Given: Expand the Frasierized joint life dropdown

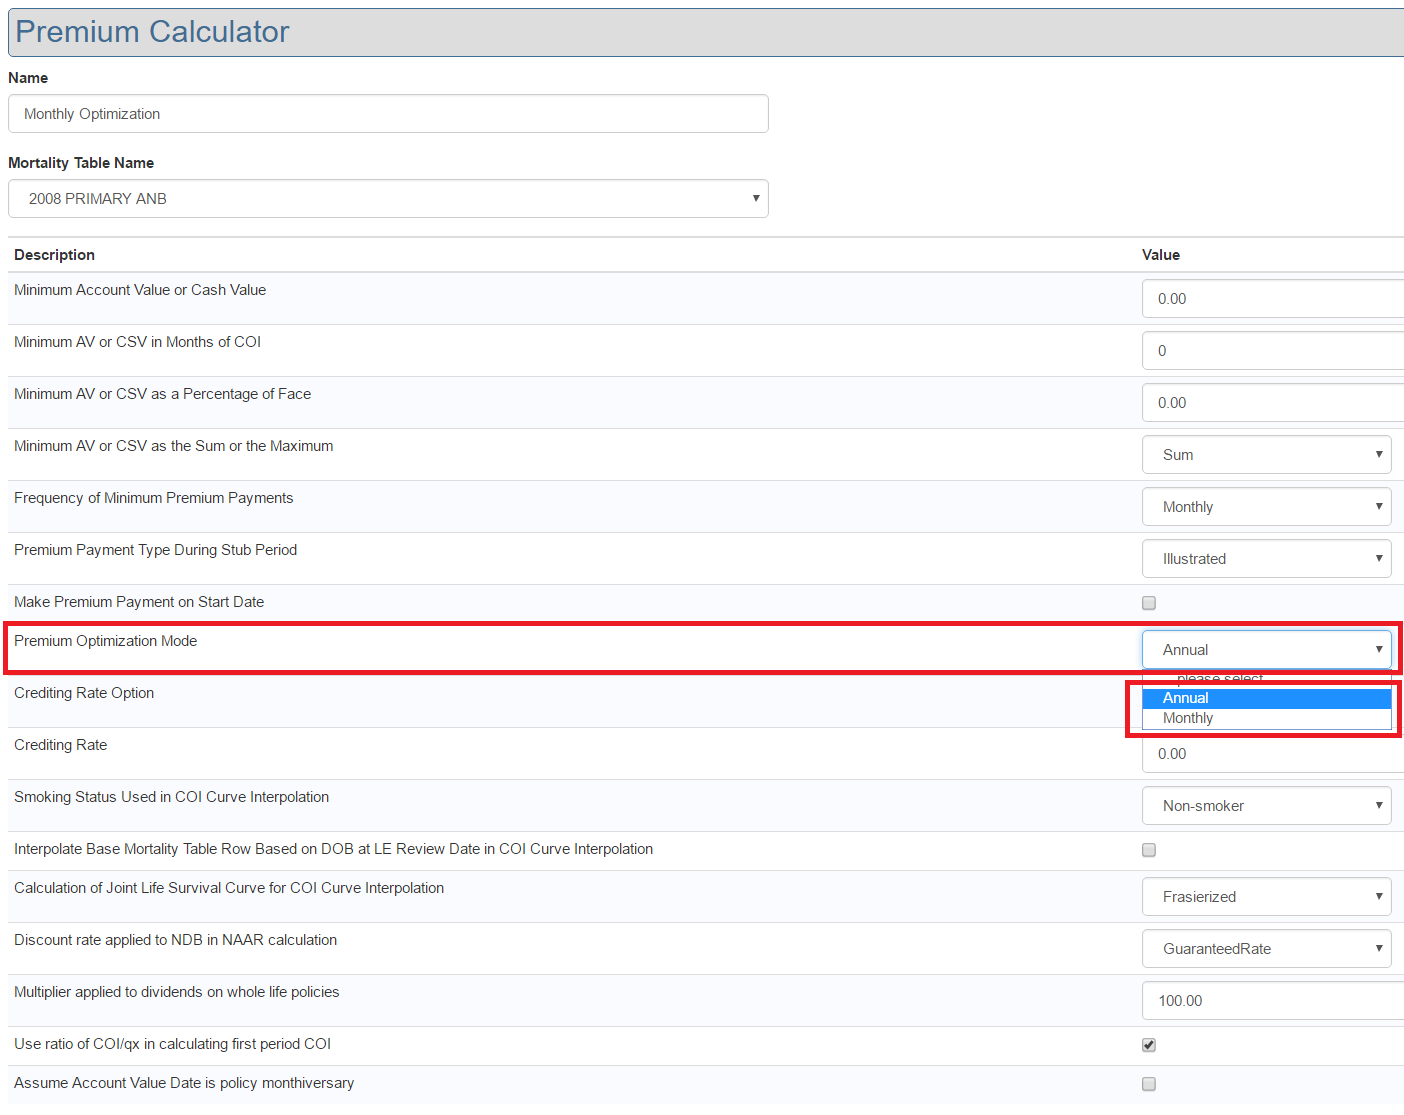Looking at the screenshot, I should [x=1266, y=897].
